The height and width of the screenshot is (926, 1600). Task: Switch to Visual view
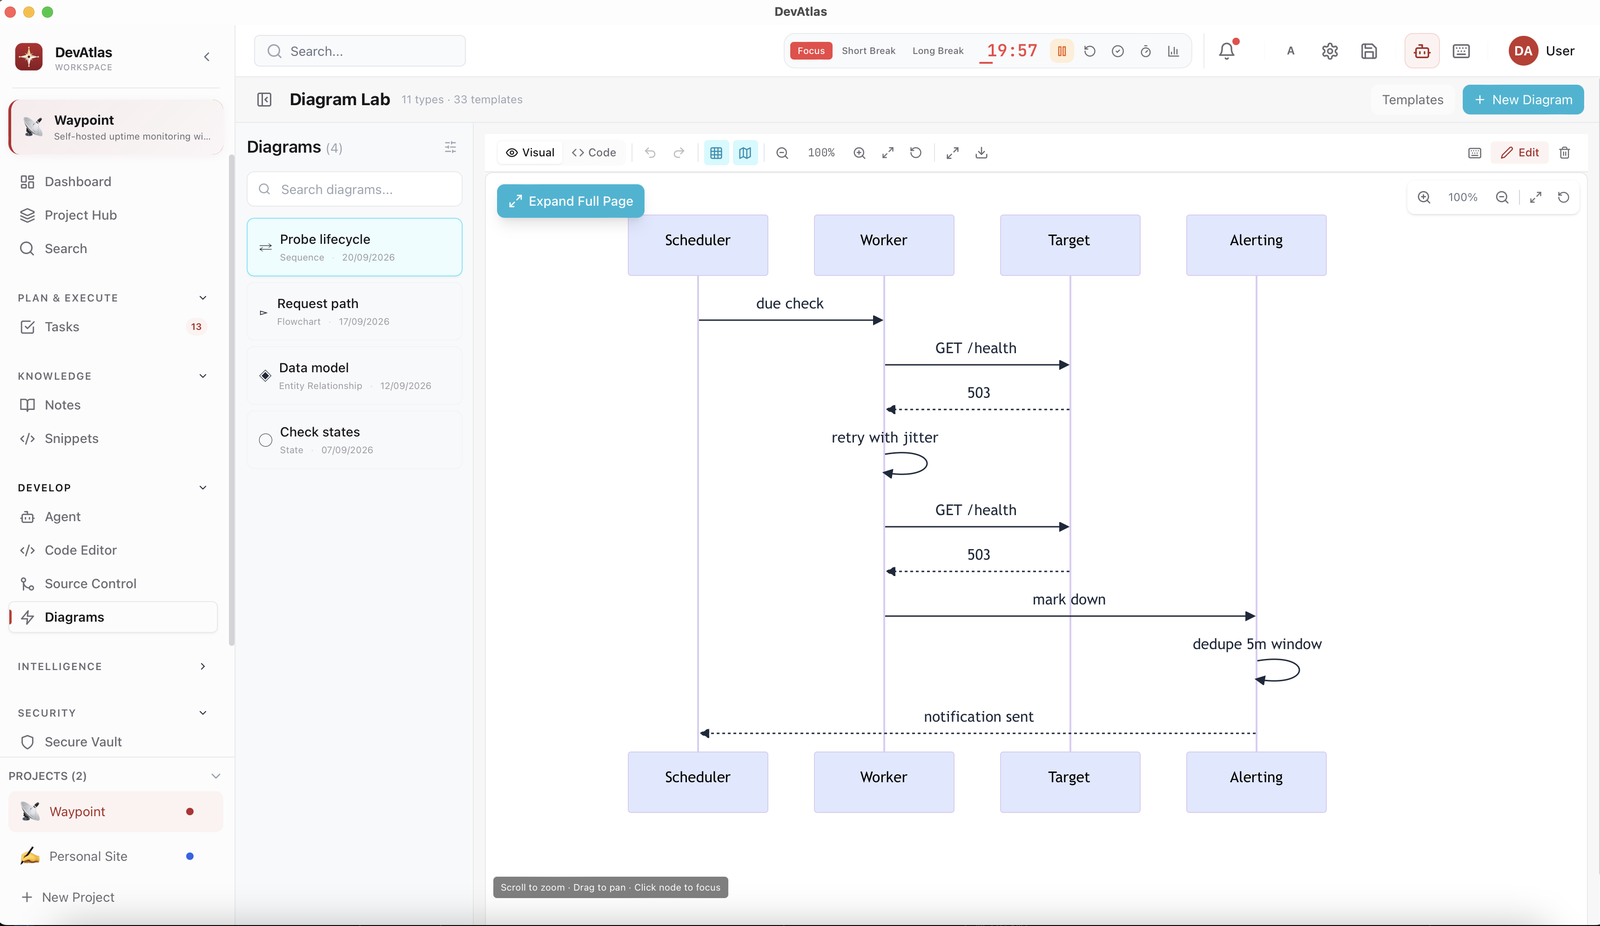pos(530,153)
